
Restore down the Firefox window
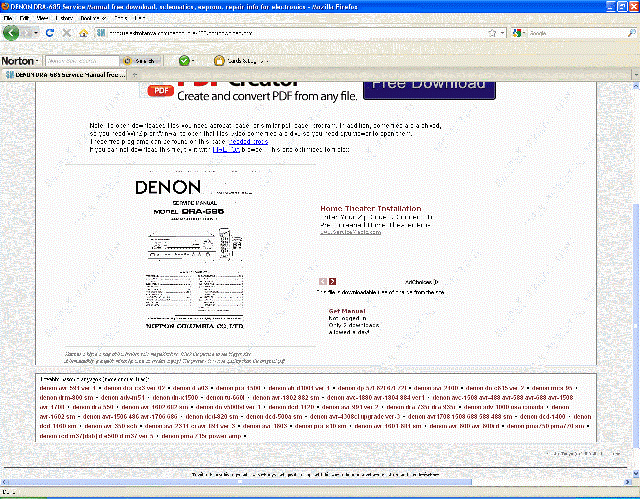pos(622,6)
